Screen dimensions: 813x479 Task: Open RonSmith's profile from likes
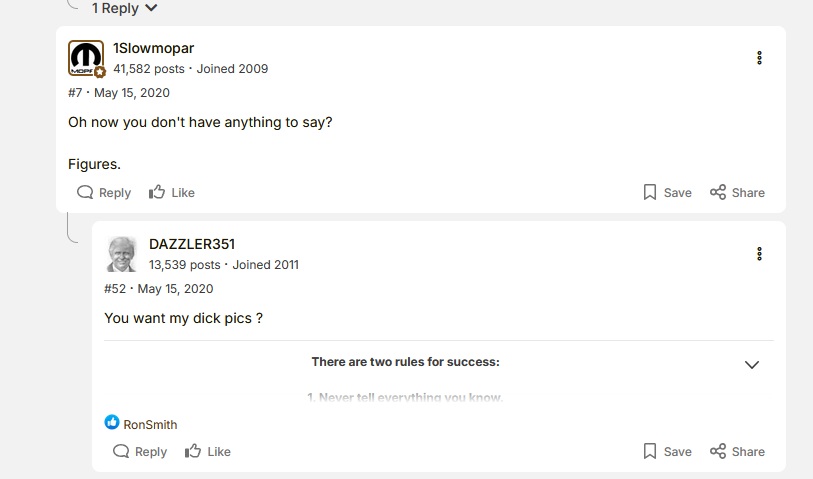[150, 424]
